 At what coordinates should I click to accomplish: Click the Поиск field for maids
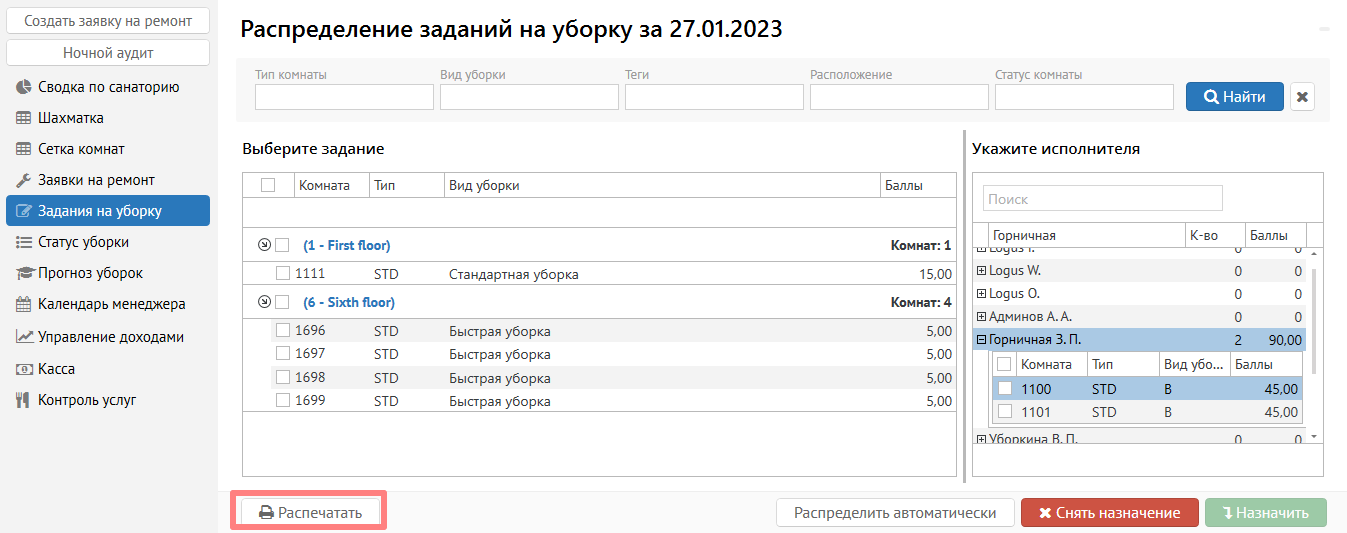point(1102,199)
